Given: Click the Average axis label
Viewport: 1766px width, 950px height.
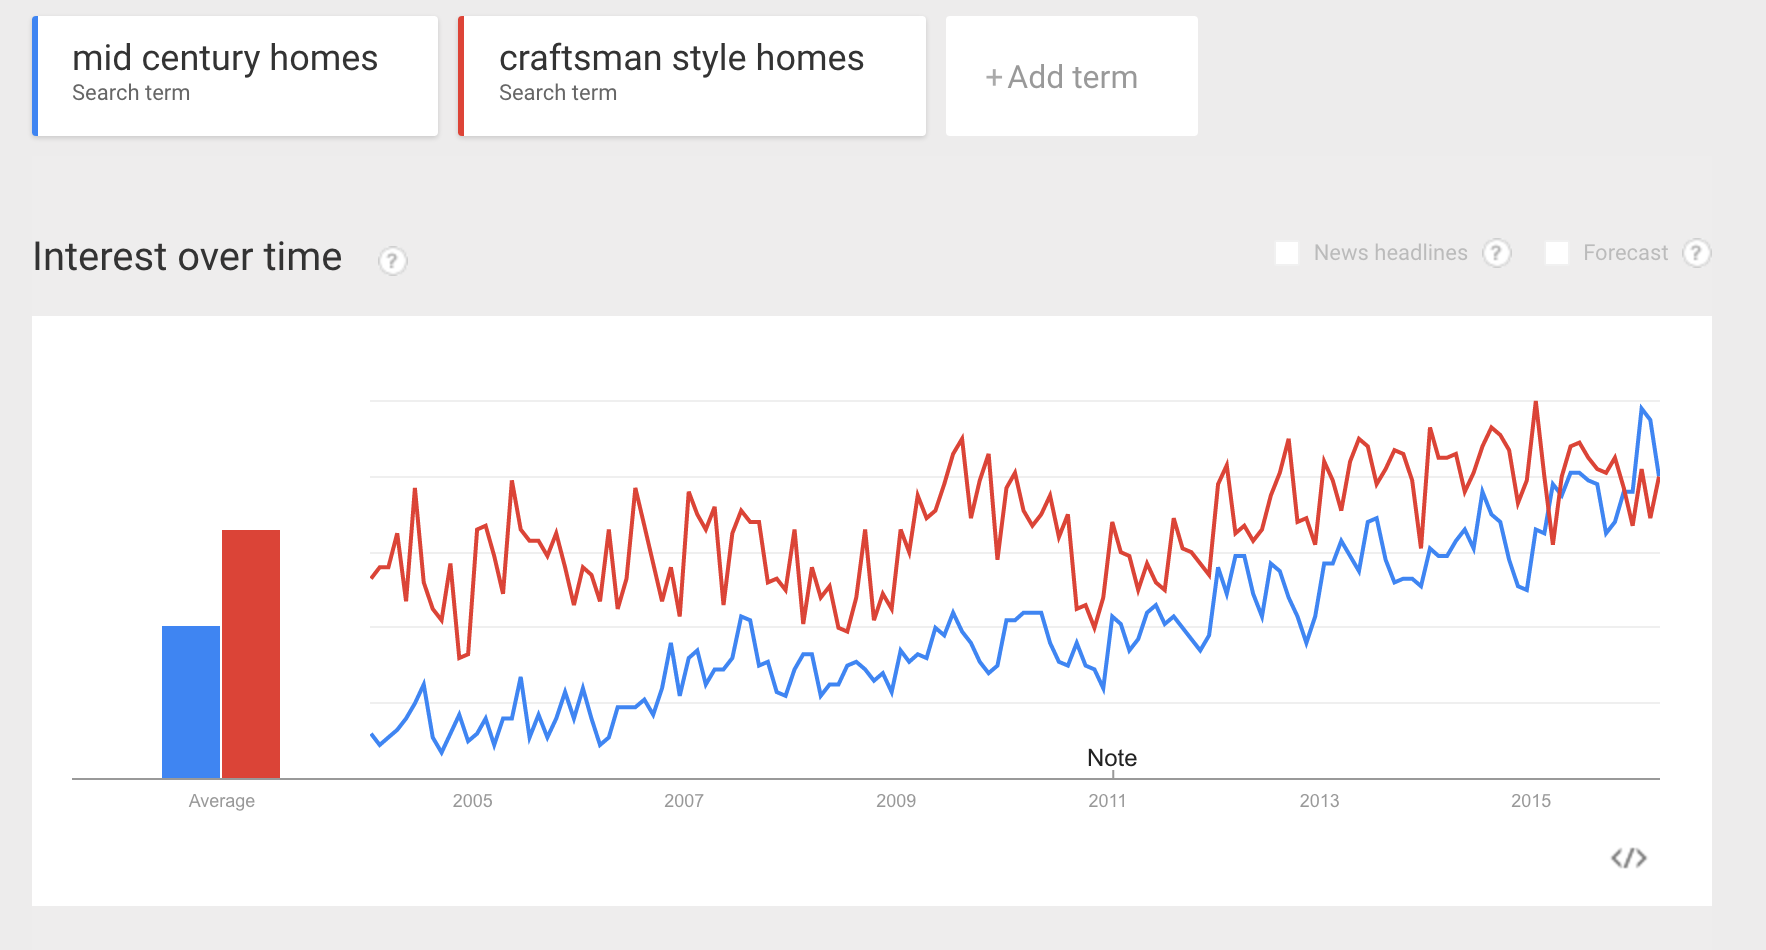Looking at the screenshot, I should pos(222,801).
